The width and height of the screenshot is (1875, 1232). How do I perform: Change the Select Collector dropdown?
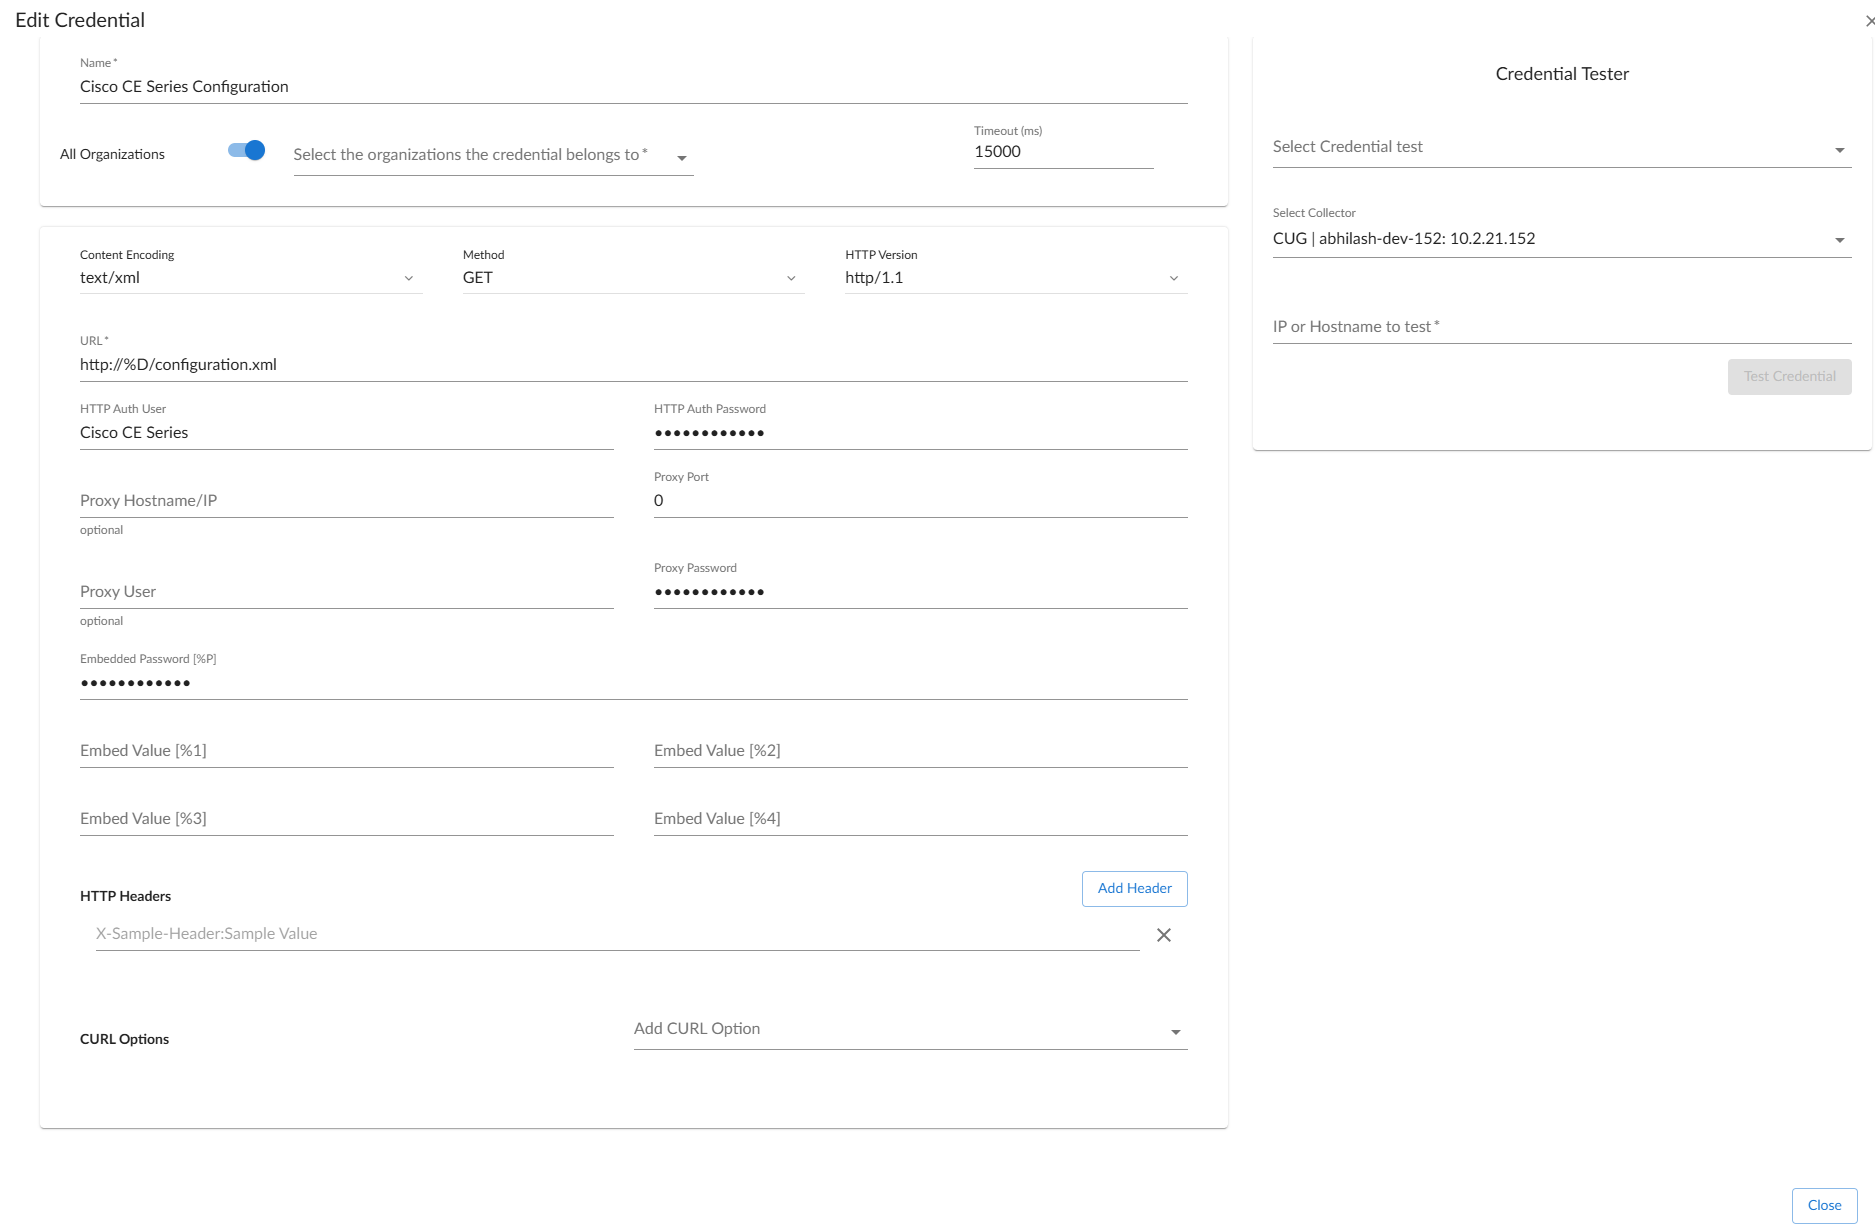click(1560, 239)
